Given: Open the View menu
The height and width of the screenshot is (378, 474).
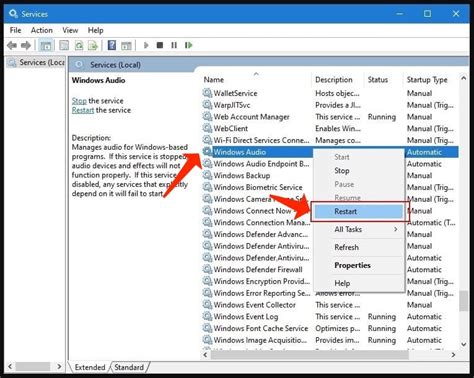Looking at the screenshot, I should [x=70, y=30].
